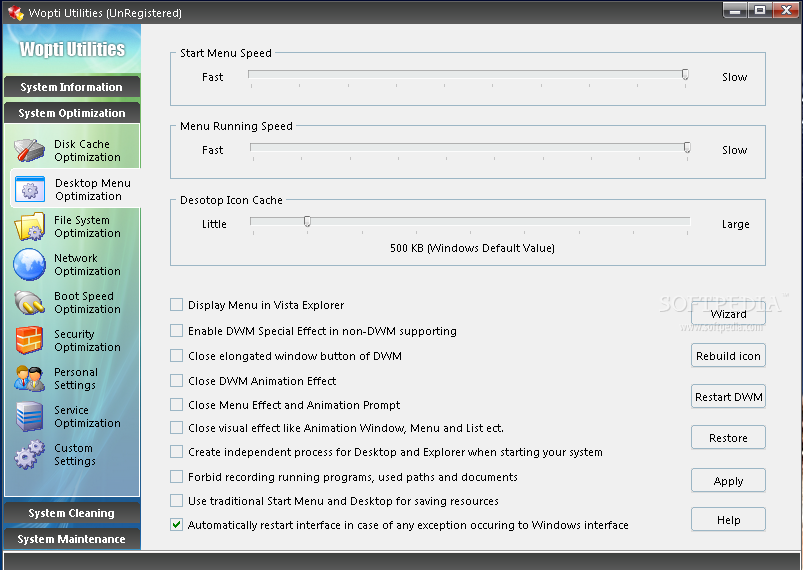Image resolution: width=803 pixels, height=570 pixels.
Task: Check Close visual effect like Animation Window option
Action: (176, 428)
